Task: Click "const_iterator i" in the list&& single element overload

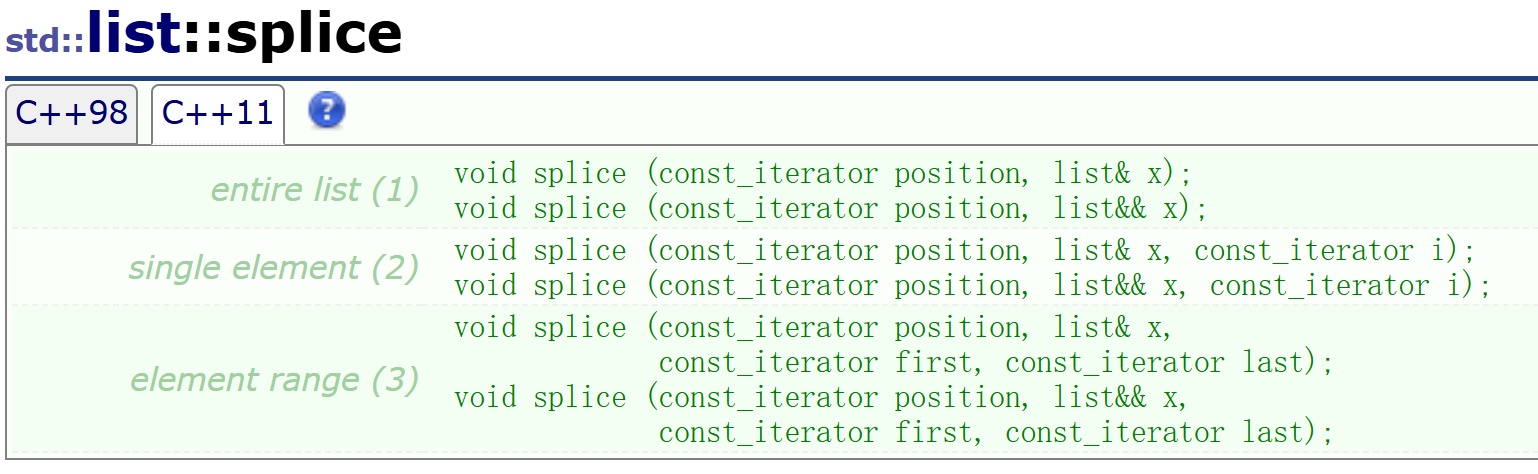Action: pos(1340,286)
